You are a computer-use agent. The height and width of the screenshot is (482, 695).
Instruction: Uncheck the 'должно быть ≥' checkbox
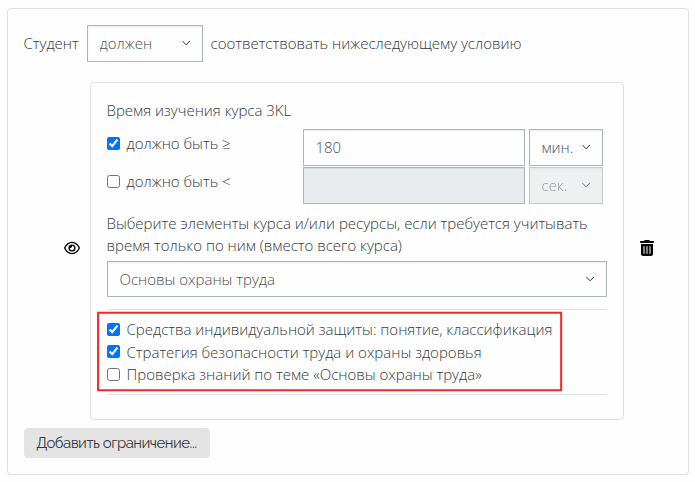113,144
